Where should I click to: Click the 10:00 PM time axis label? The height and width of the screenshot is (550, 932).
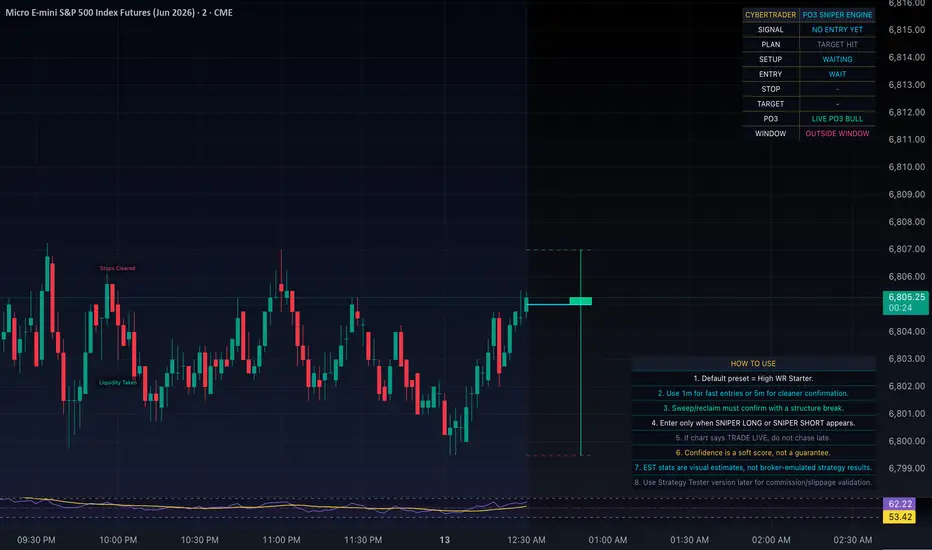(118, 540)
